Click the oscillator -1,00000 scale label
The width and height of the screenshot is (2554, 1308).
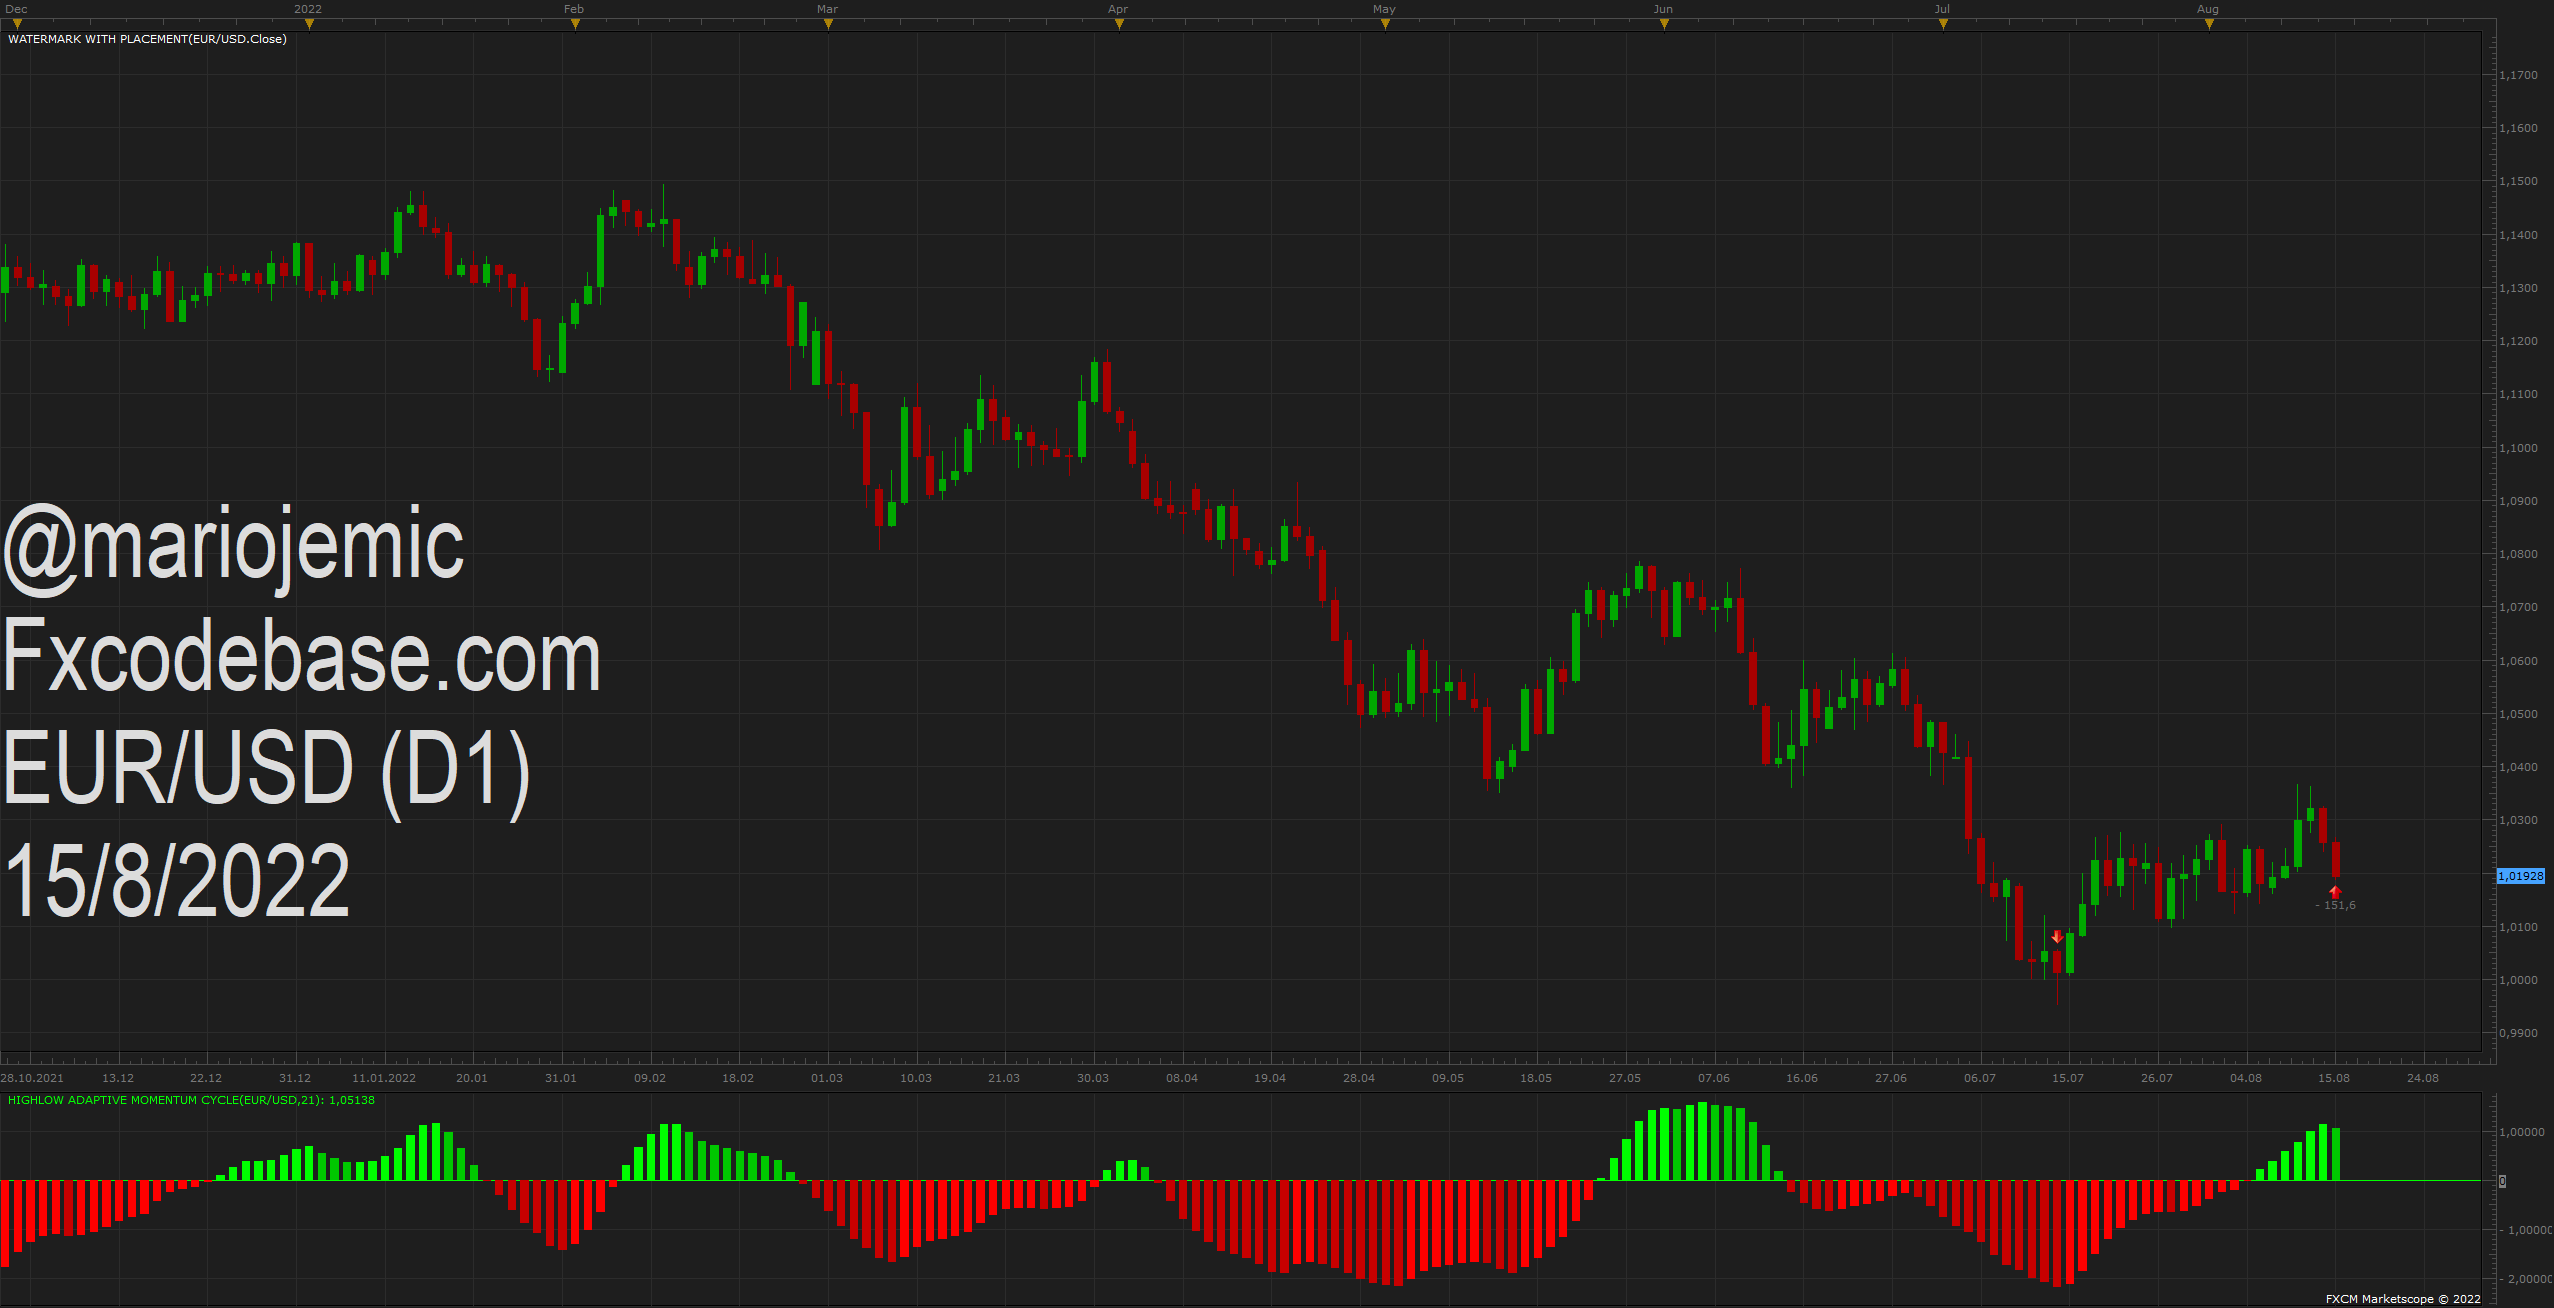click(2525, 1230)
